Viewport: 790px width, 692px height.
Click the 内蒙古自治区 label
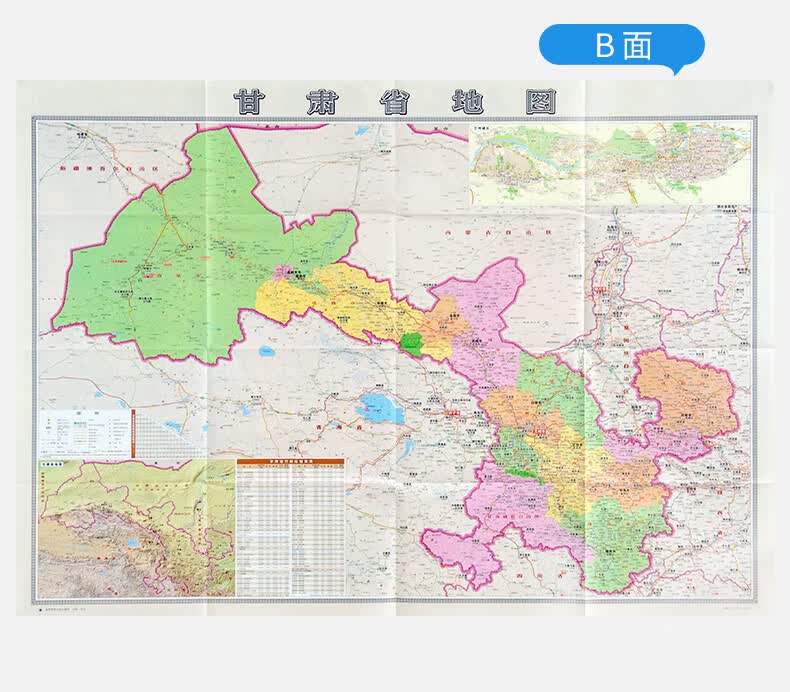pos(498,233)
